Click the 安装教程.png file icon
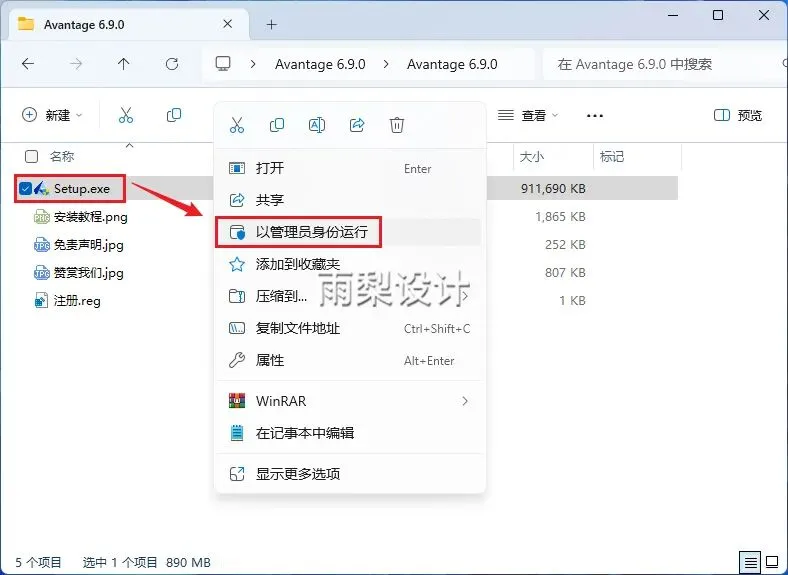 pyautogui.click(x=42, y=217)
